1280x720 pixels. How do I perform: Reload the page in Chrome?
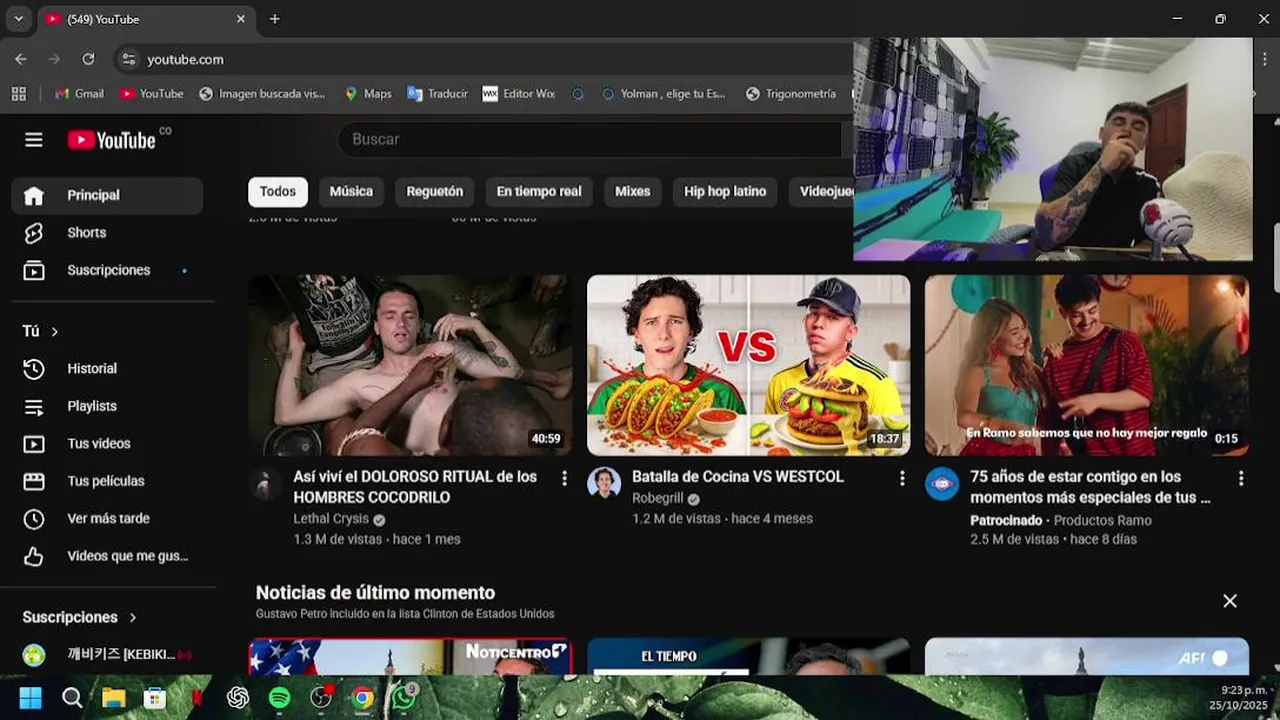click(88, 59)
